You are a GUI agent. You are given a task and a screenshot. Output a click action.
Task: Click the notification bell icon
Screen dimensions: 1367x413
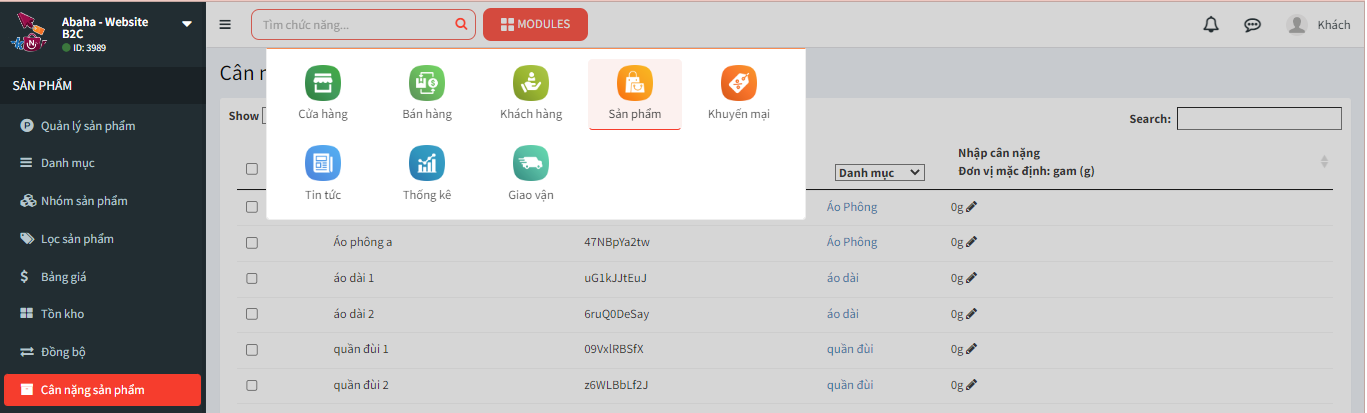tap(1211, 25)
